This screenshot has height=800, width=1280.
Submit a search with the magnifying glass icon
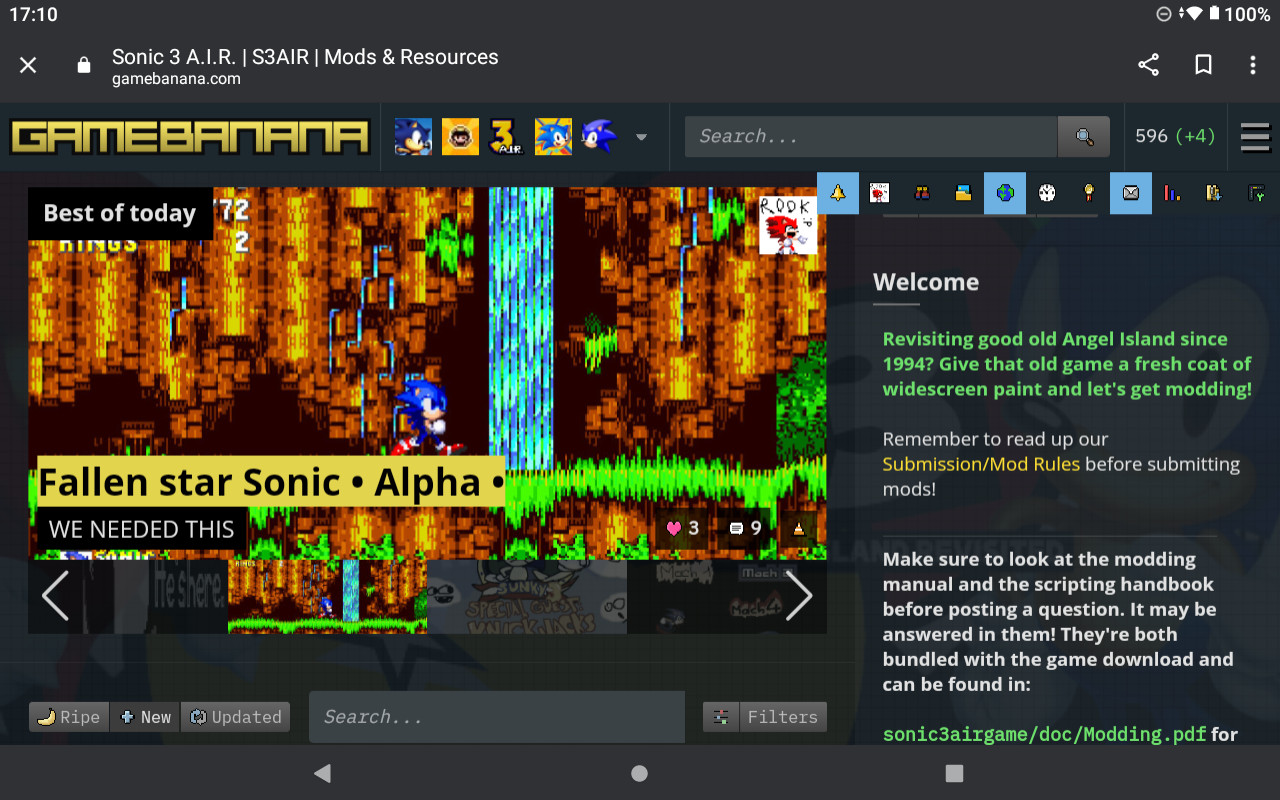pyautogui.click(x=1083, y=136)
